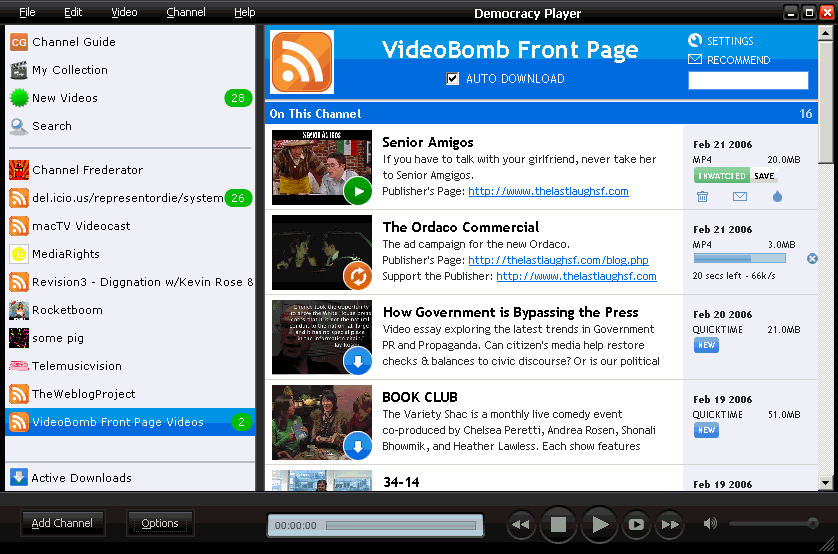Open the Channel Guide icon in sidebar

point(19,42)
